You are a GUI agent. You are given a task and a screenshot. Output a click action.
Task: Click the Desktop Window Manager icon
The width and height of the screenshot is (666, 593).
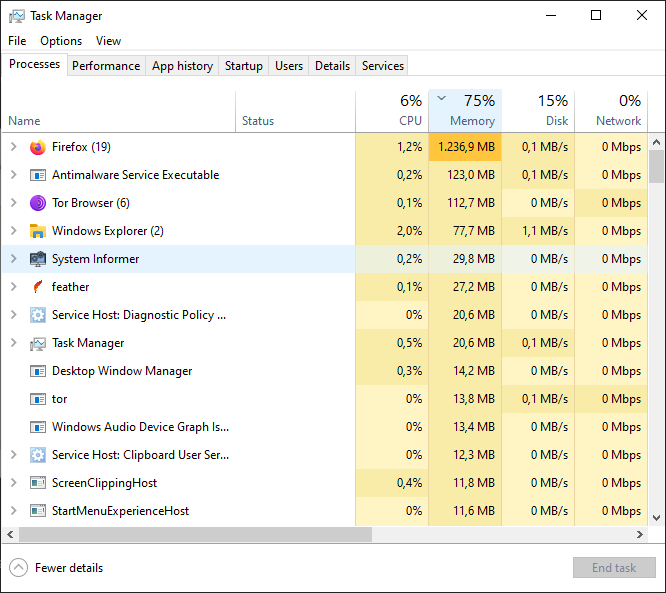point(38,371)
